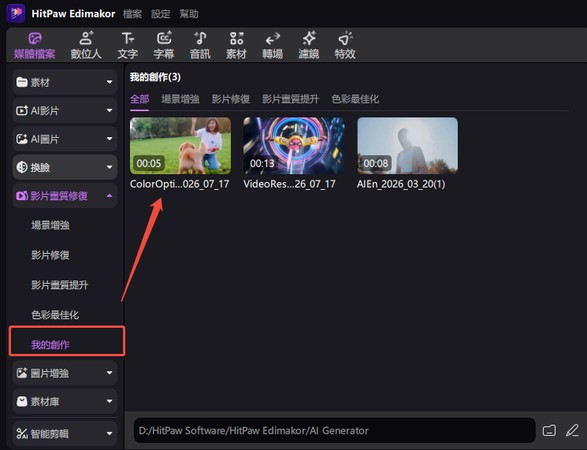Switch to the 影片畫質提升 tab
The width and height of the screenshot is (587, 450).
291,99
